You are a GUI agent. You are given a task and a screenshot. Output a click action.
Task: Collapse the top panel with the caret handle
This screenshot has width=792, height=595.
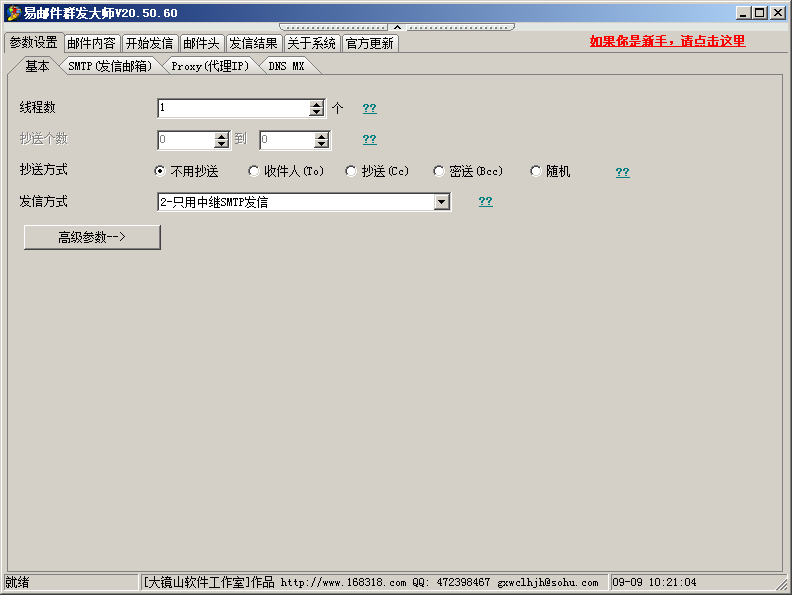pos(397,27)
